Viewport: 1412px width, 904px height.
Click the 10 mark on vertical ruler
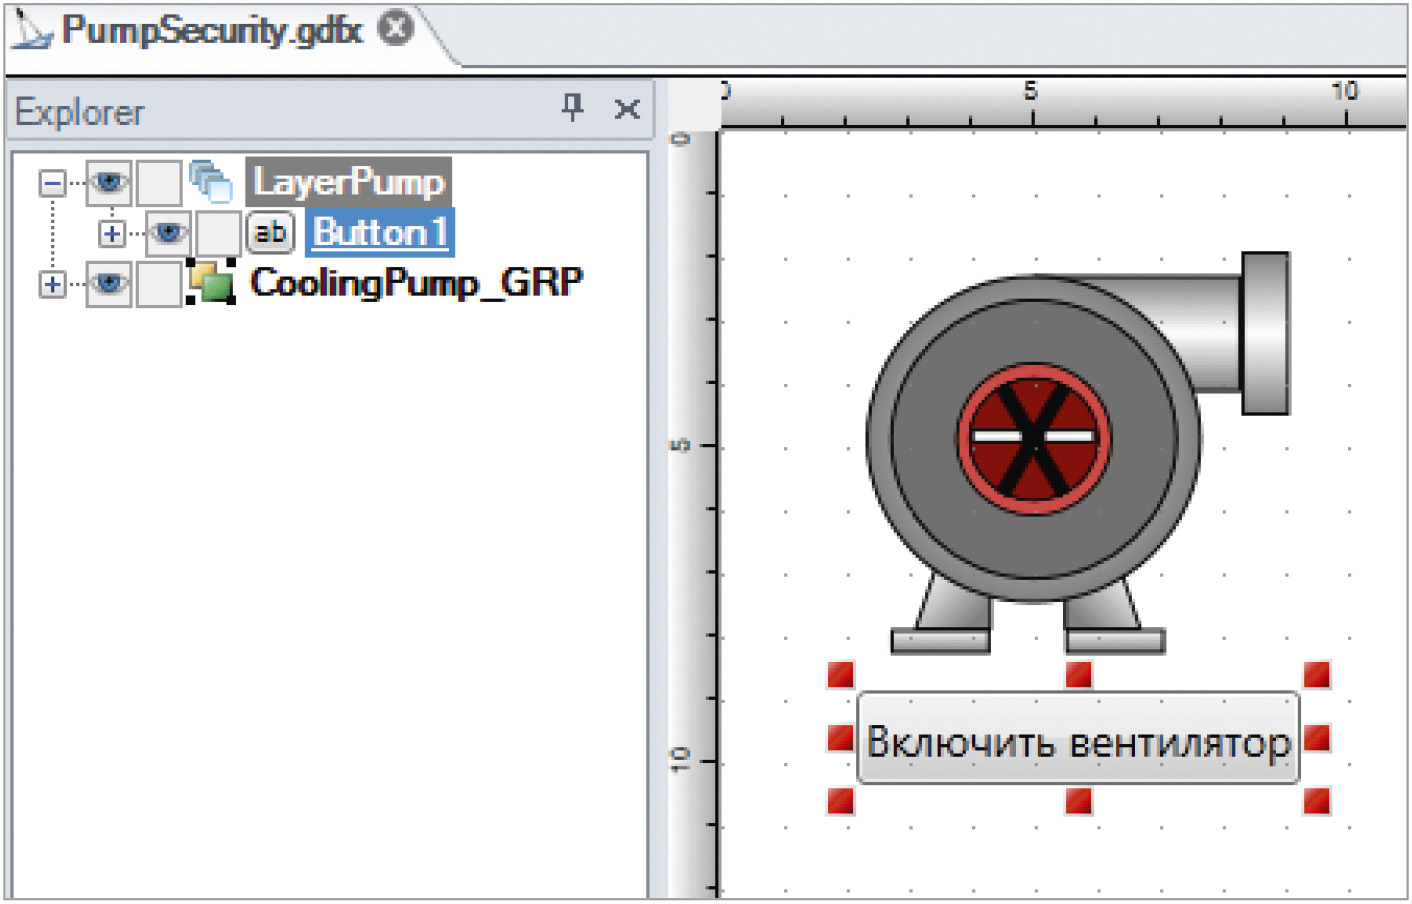tap(680, 760)
